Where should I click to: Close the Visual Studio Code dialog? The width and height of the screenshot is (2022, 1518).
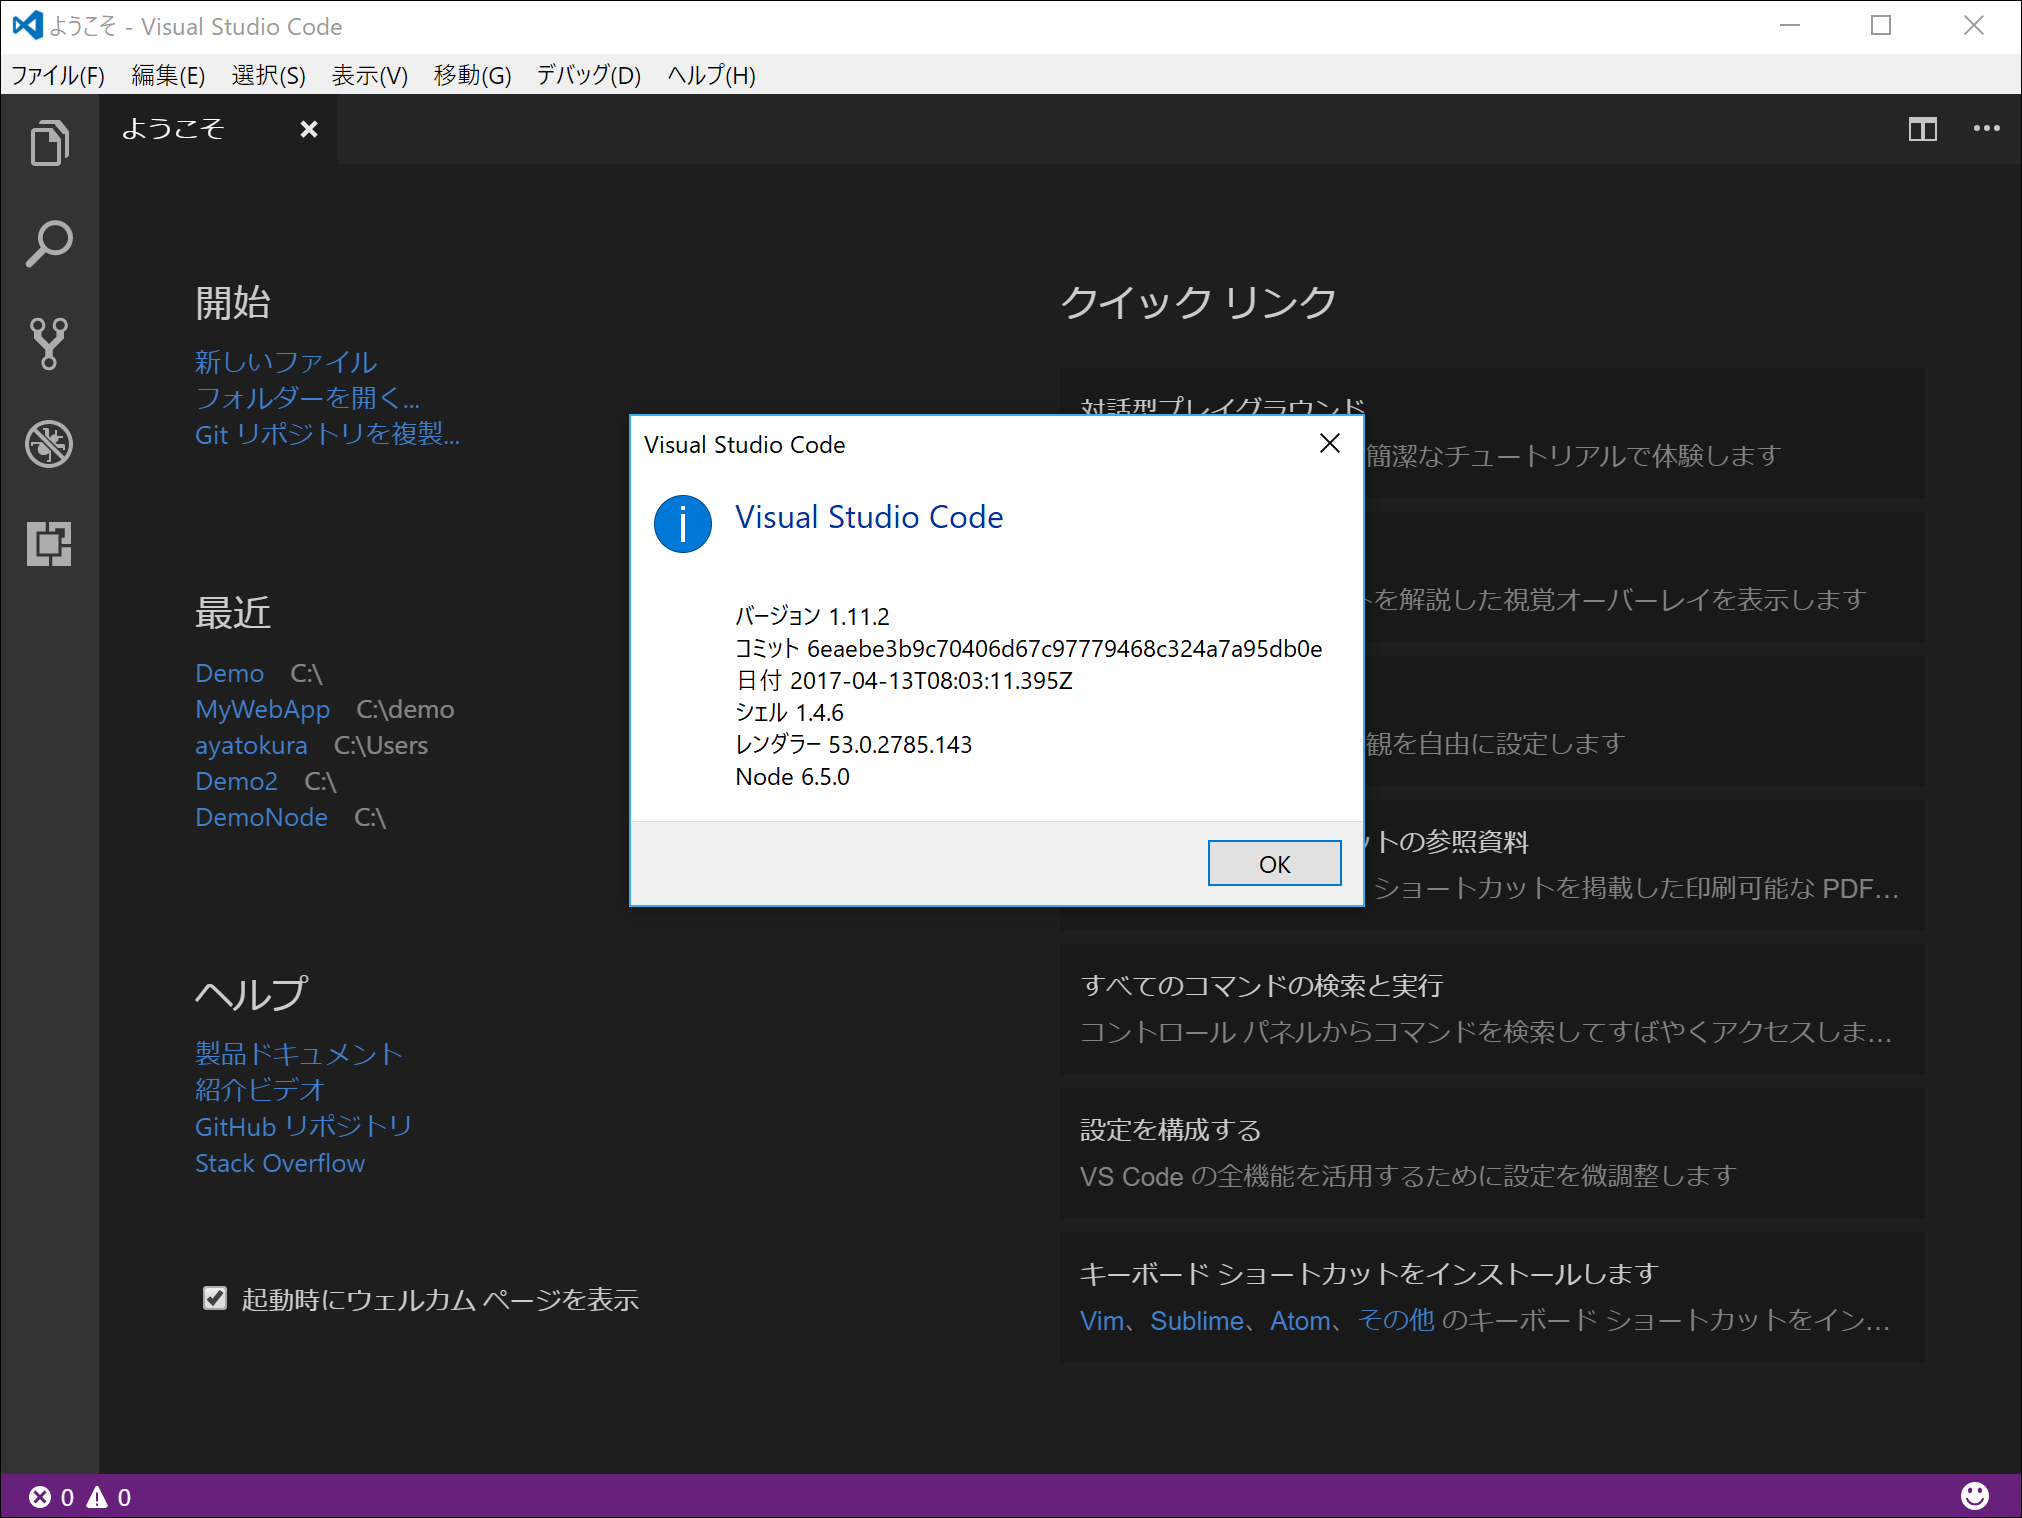pos(1330,443)
